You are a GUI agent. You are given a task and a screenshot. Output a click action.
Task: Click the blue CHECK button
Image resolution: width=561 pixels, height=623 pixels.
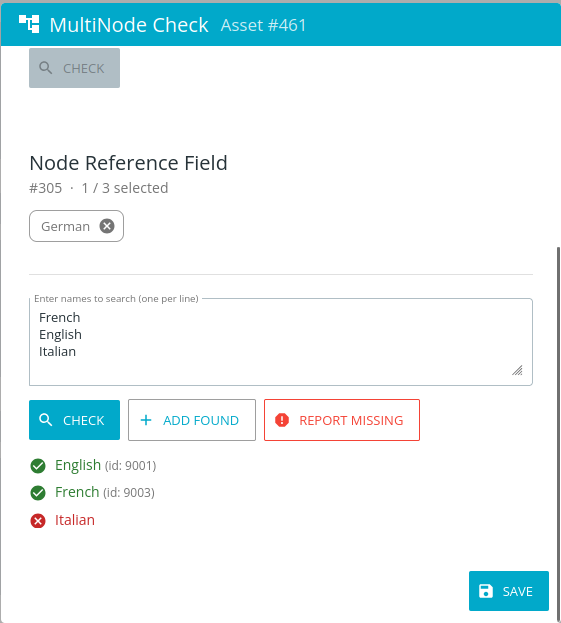pyautogui.click(x=74, y=420)
